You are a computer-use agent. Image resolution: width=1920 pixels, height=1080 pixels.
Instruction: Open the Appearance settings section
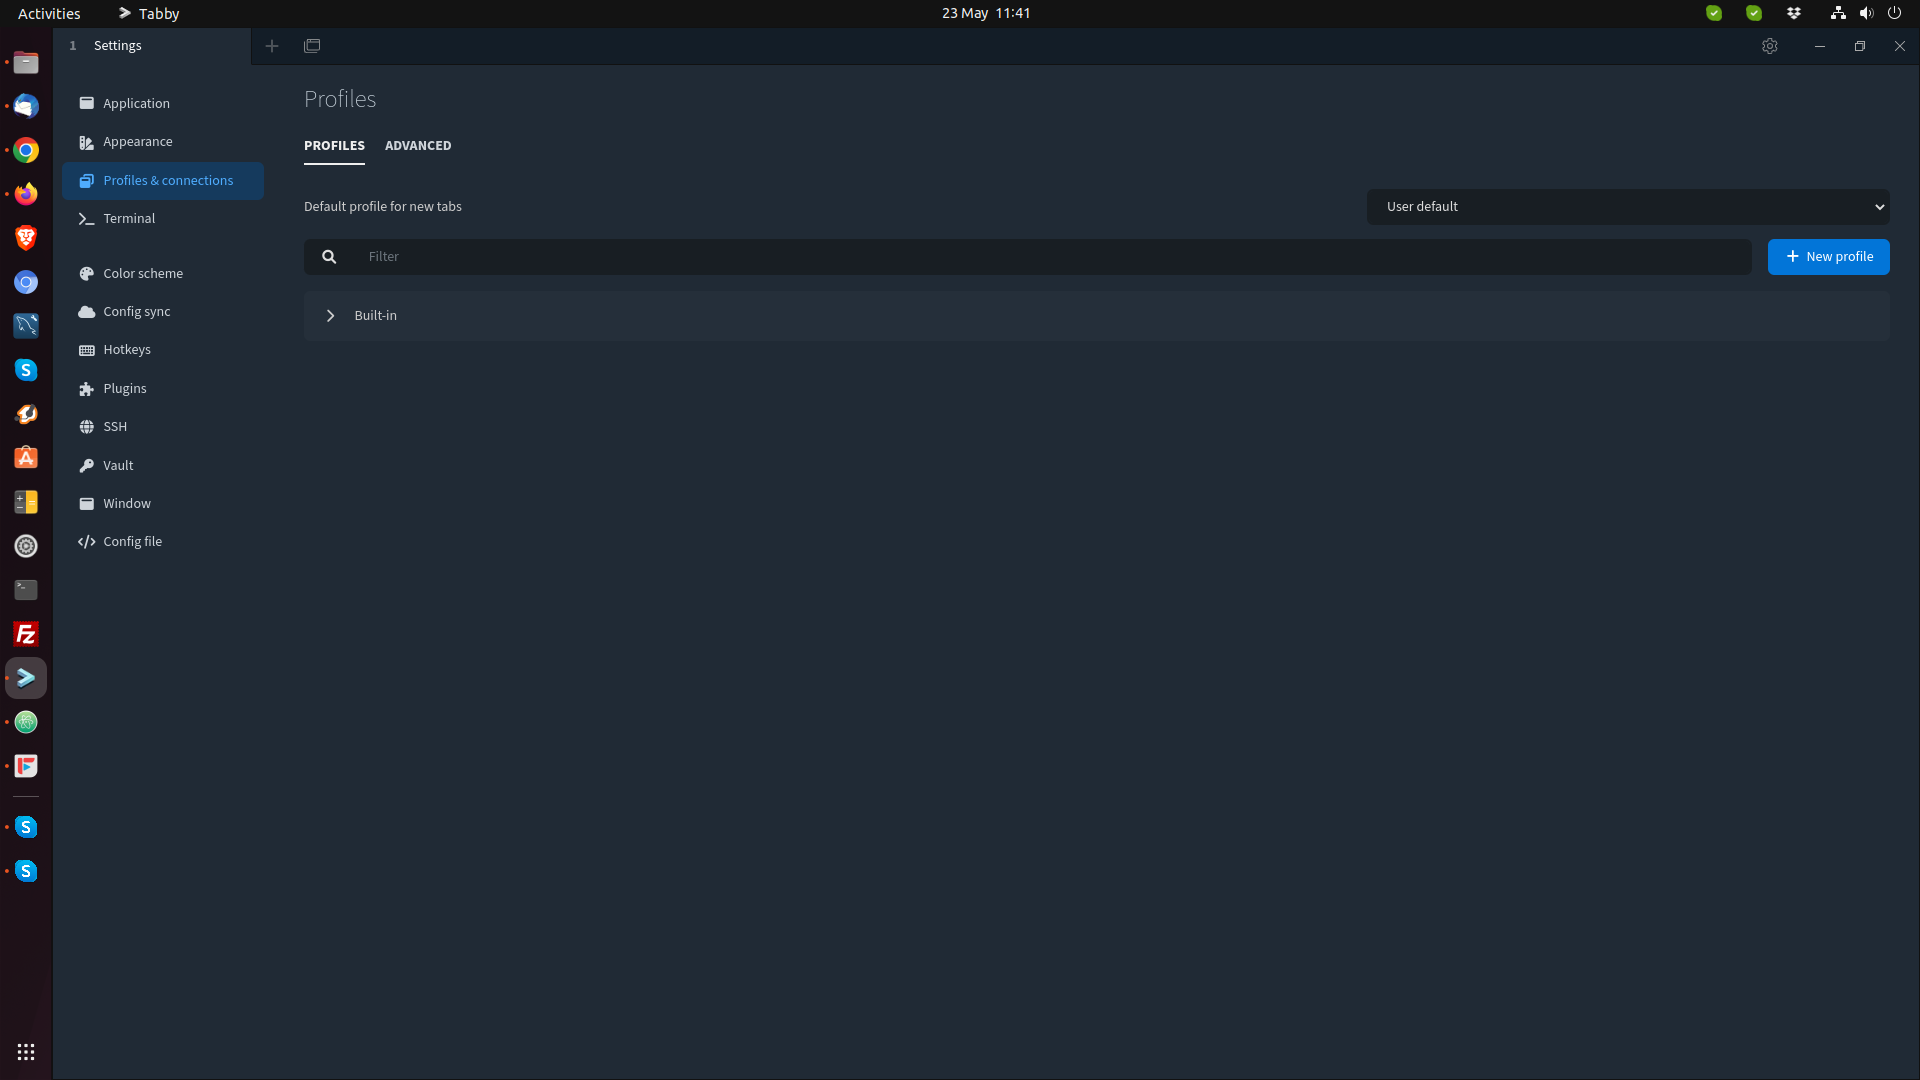point(162,142)
